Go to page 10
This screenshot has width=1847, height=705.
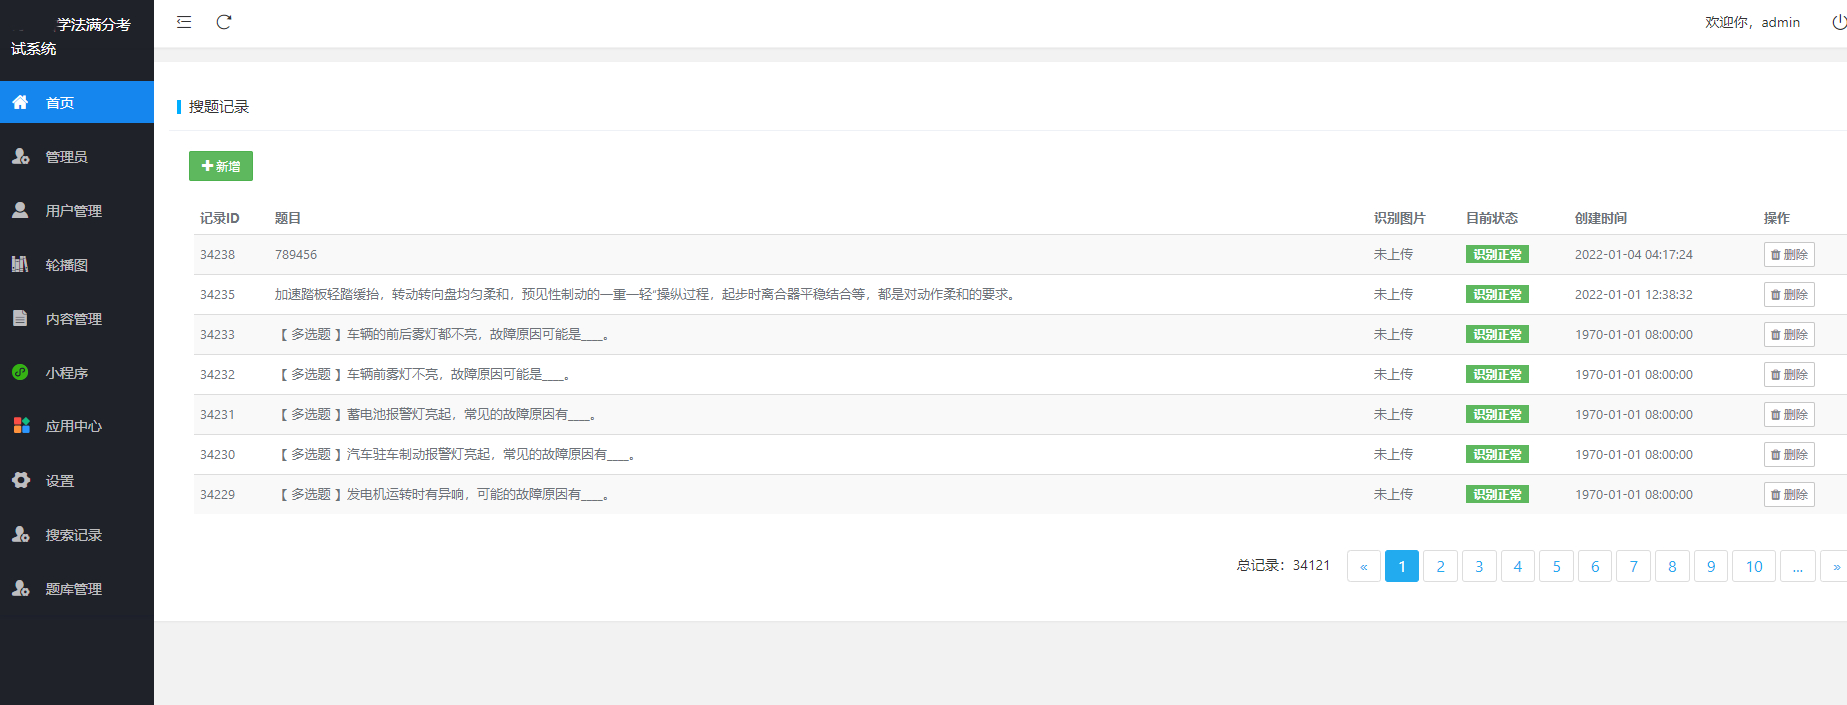click(x=1754, y=566)
